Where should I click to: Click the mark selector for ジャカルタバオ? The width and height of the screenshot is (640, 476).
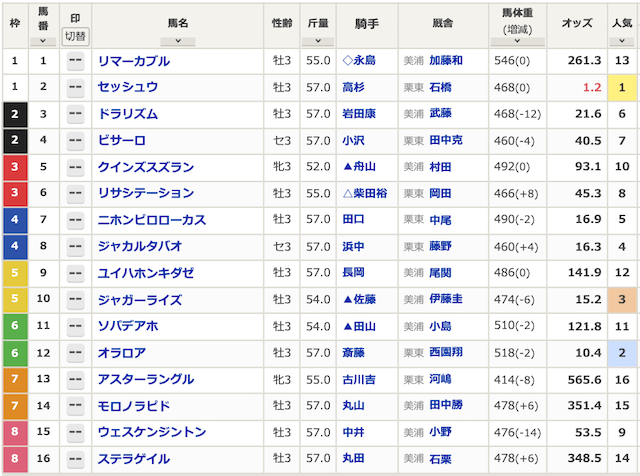[75, 246]
